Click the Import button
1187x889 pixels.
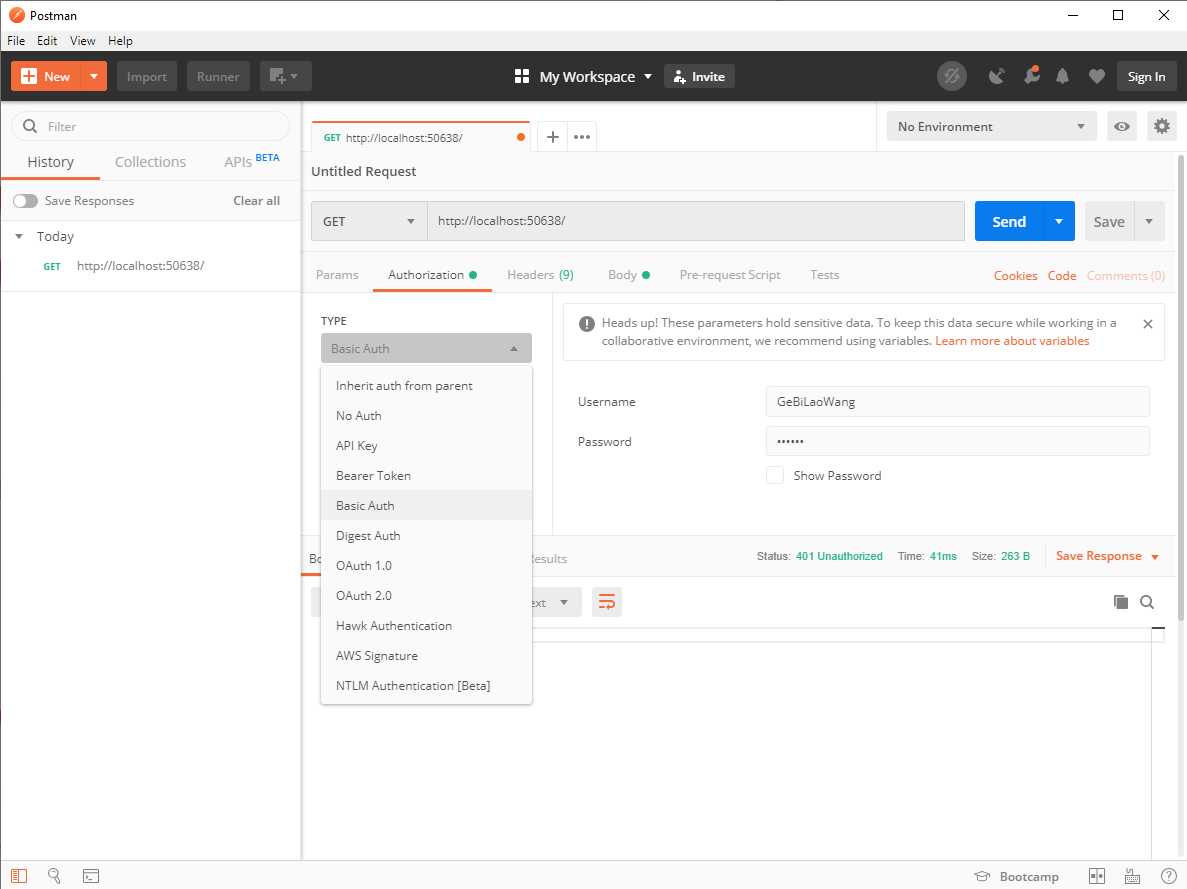click(147, 76)
